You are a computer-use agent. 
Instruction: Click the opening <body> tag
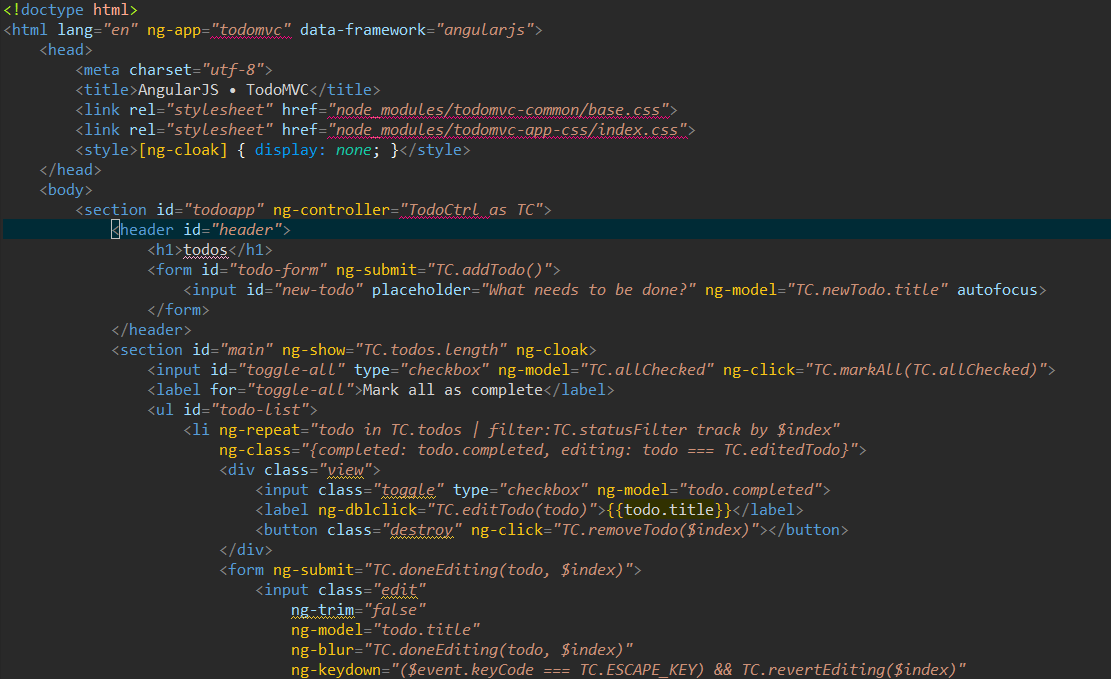coord(66,189)
